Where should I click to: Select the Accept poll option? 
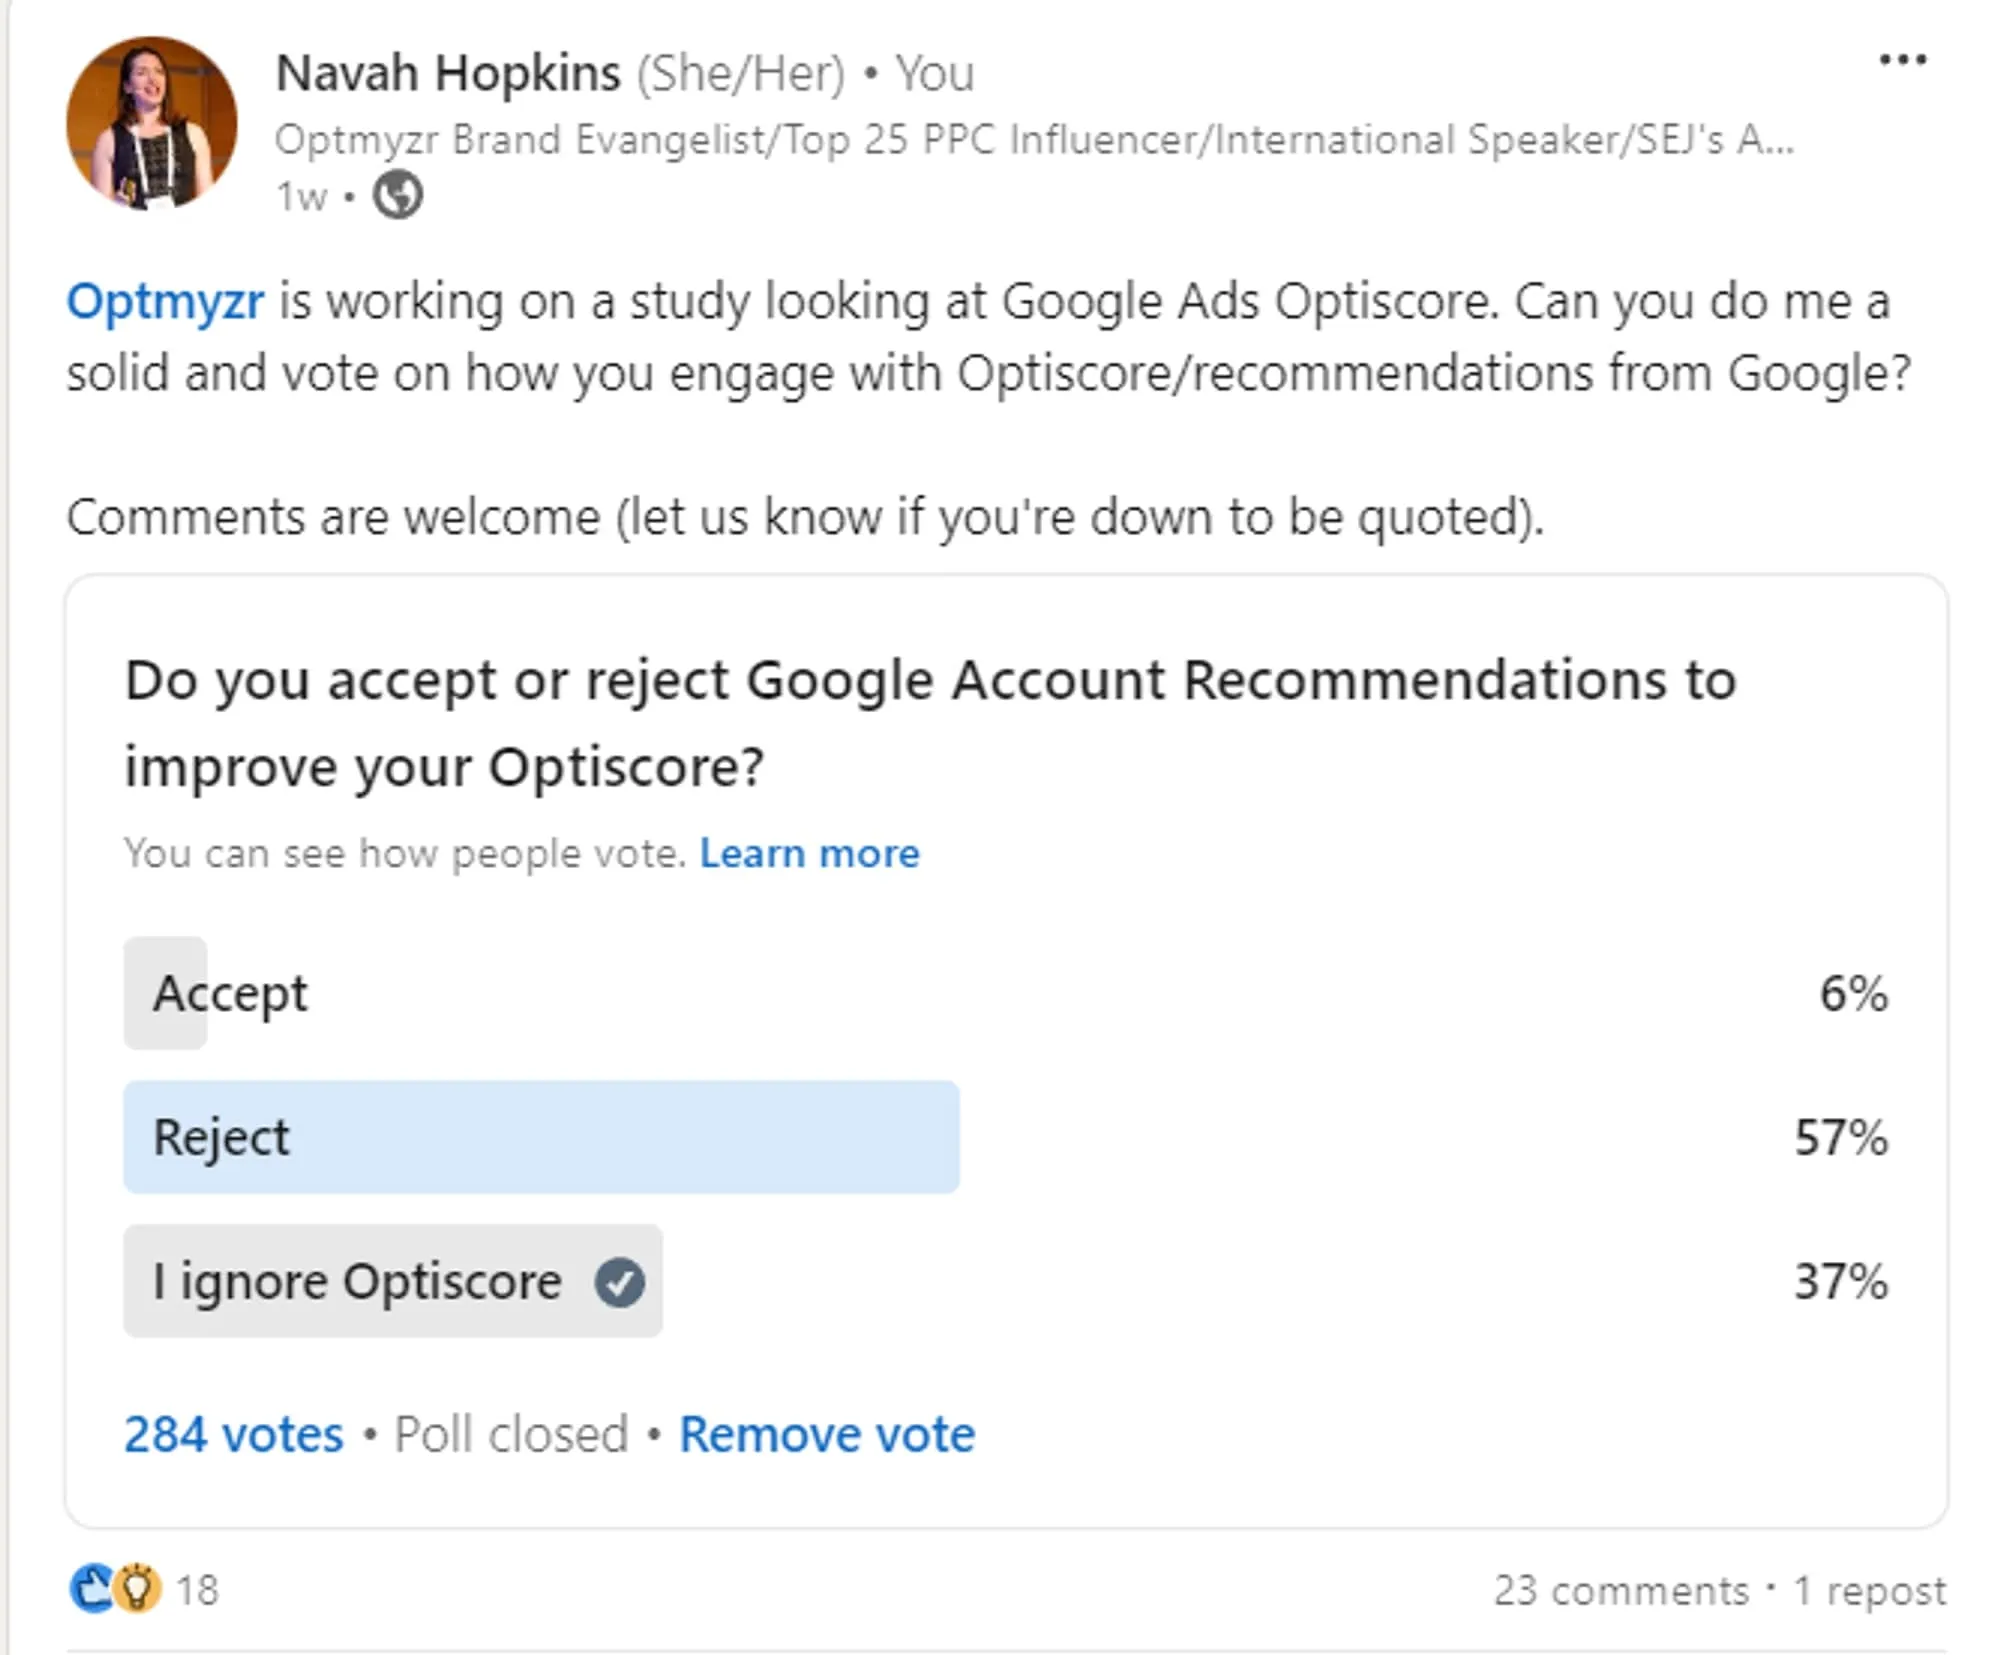coord(230,993)
